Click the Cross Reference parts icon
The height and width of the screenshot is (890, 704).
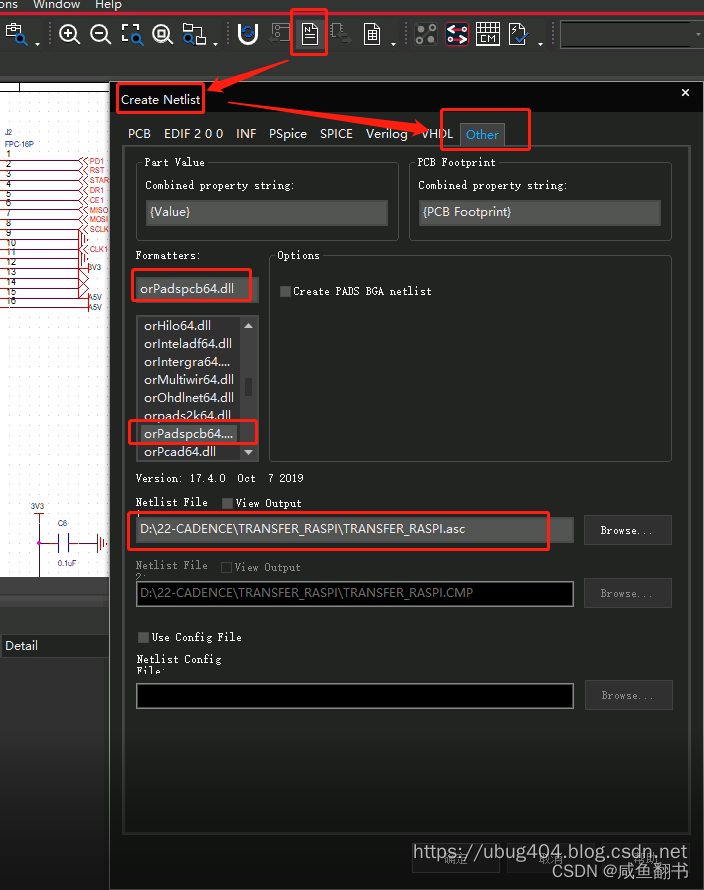click(341, 33)
